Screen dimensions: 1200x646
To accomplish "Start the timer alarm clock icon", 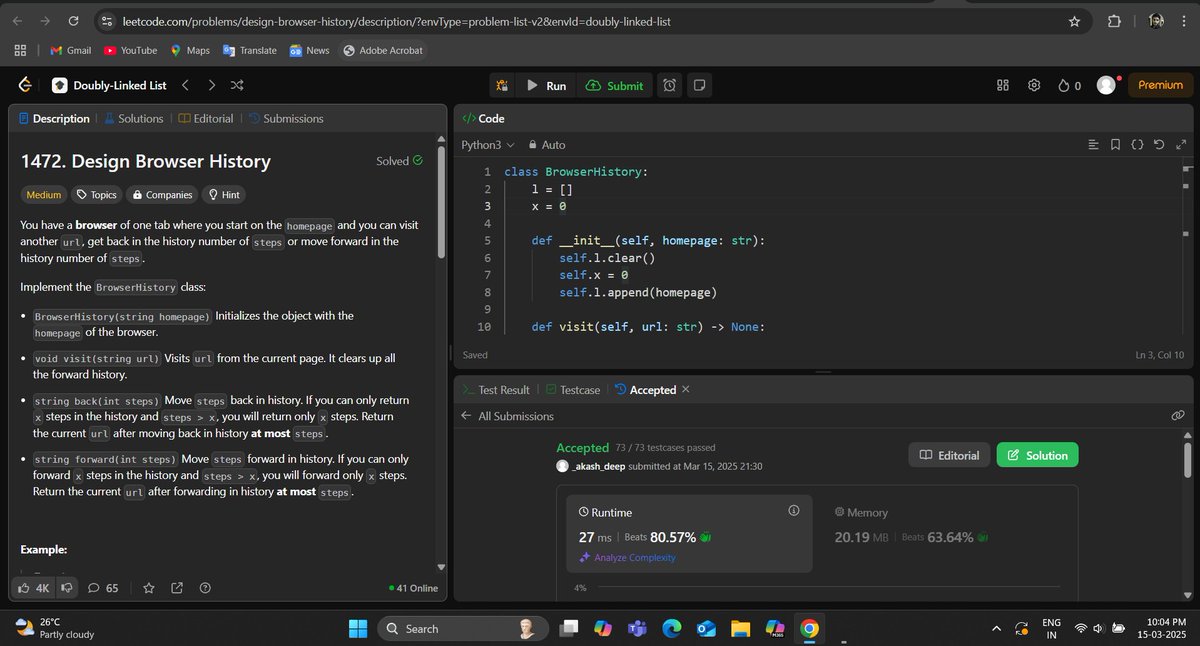I will pos(669,86).
